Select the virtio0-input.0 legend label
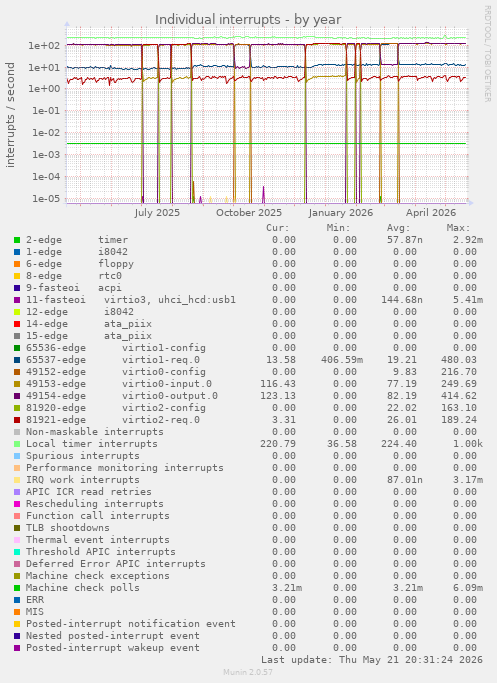497x683 pixels. [x=167, y=384]
